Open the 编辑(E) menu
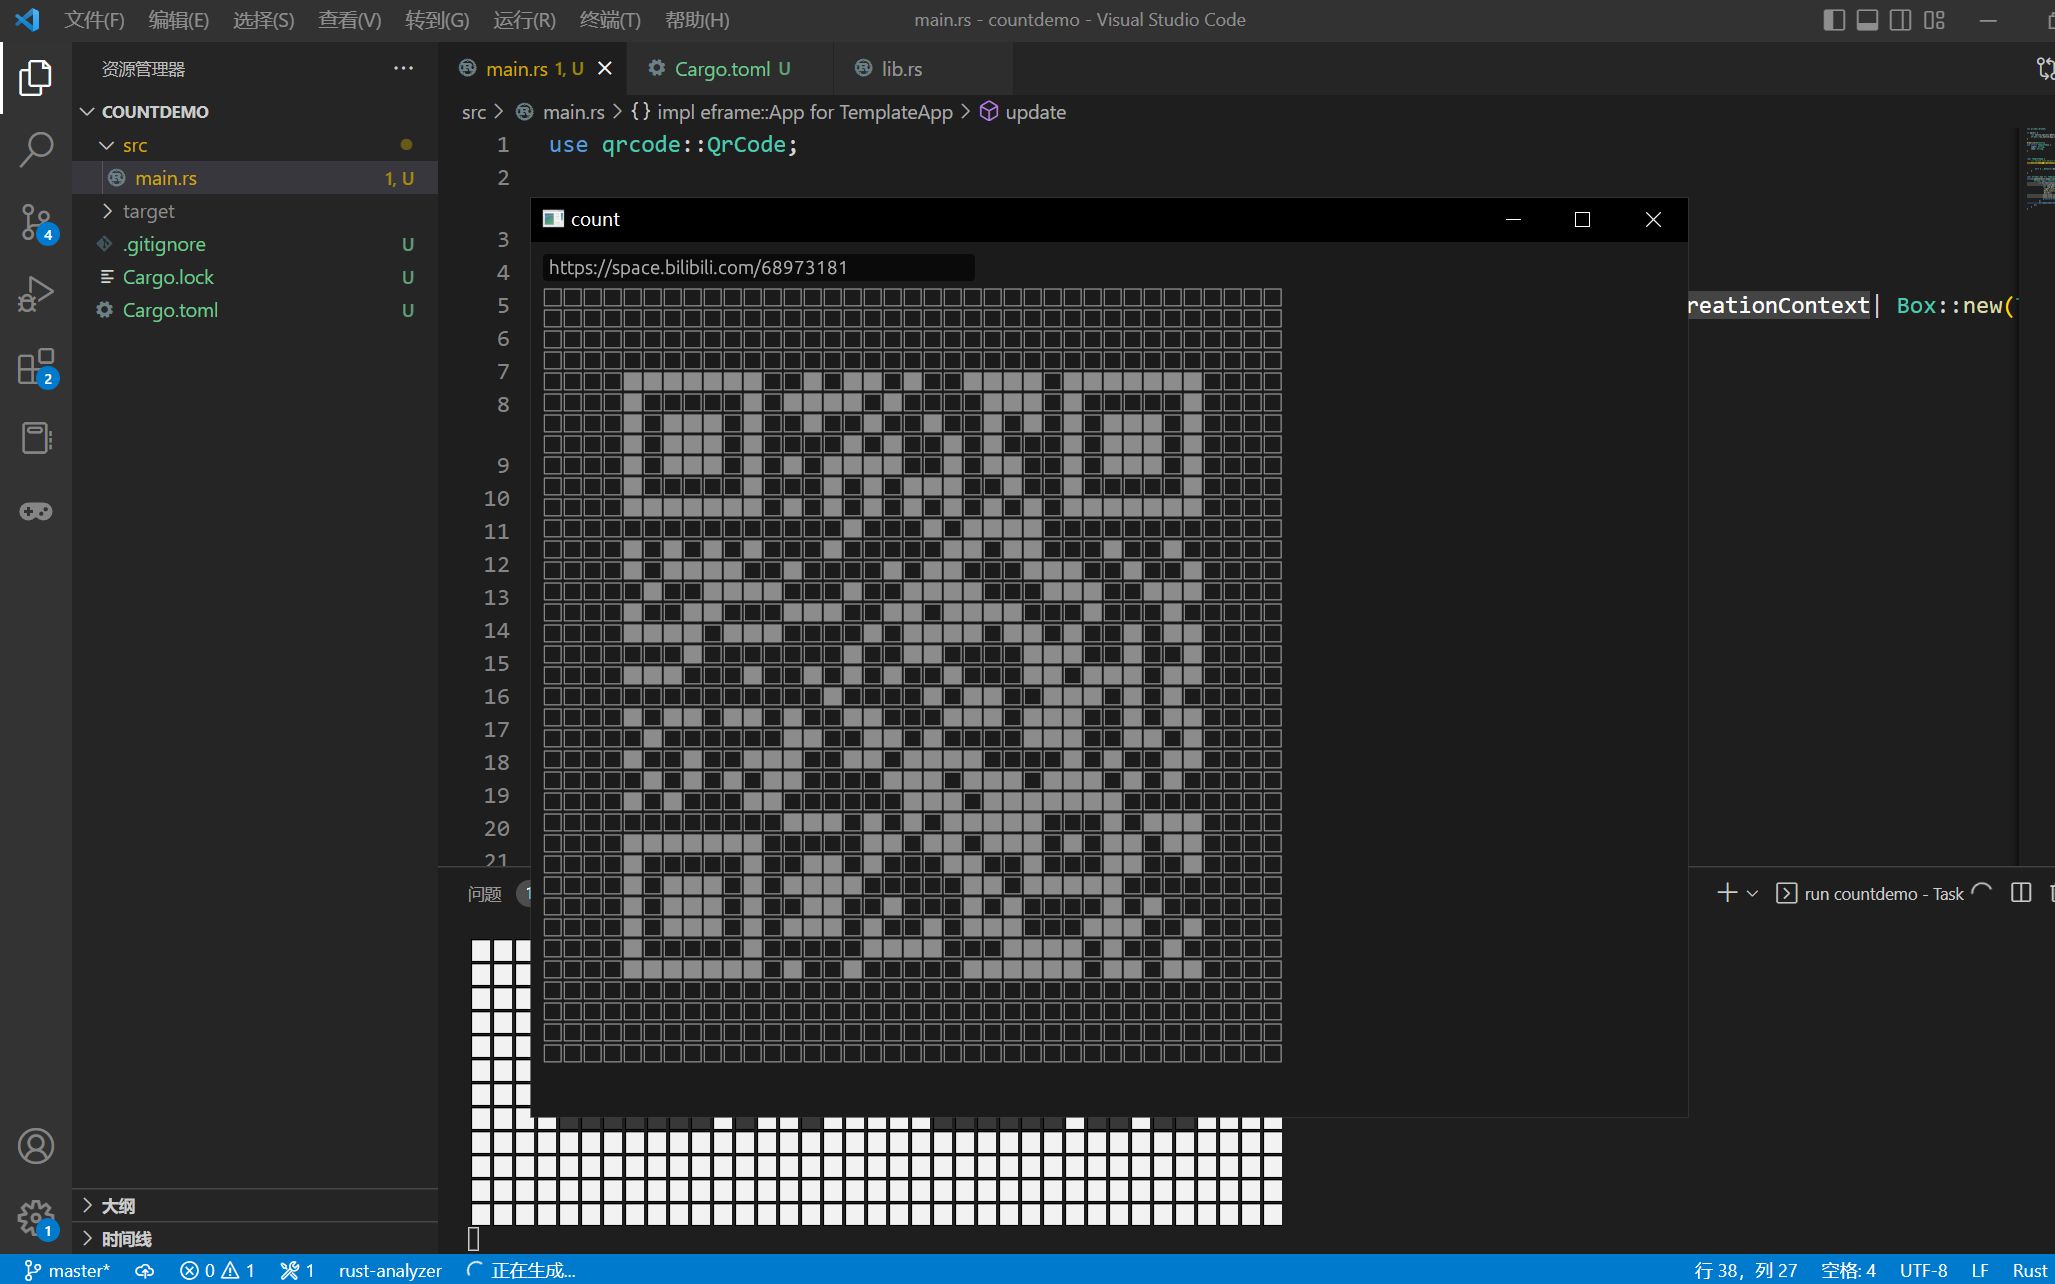Image resolution: width=2055 pixels, height=1284 pixels. coord(178,20)
